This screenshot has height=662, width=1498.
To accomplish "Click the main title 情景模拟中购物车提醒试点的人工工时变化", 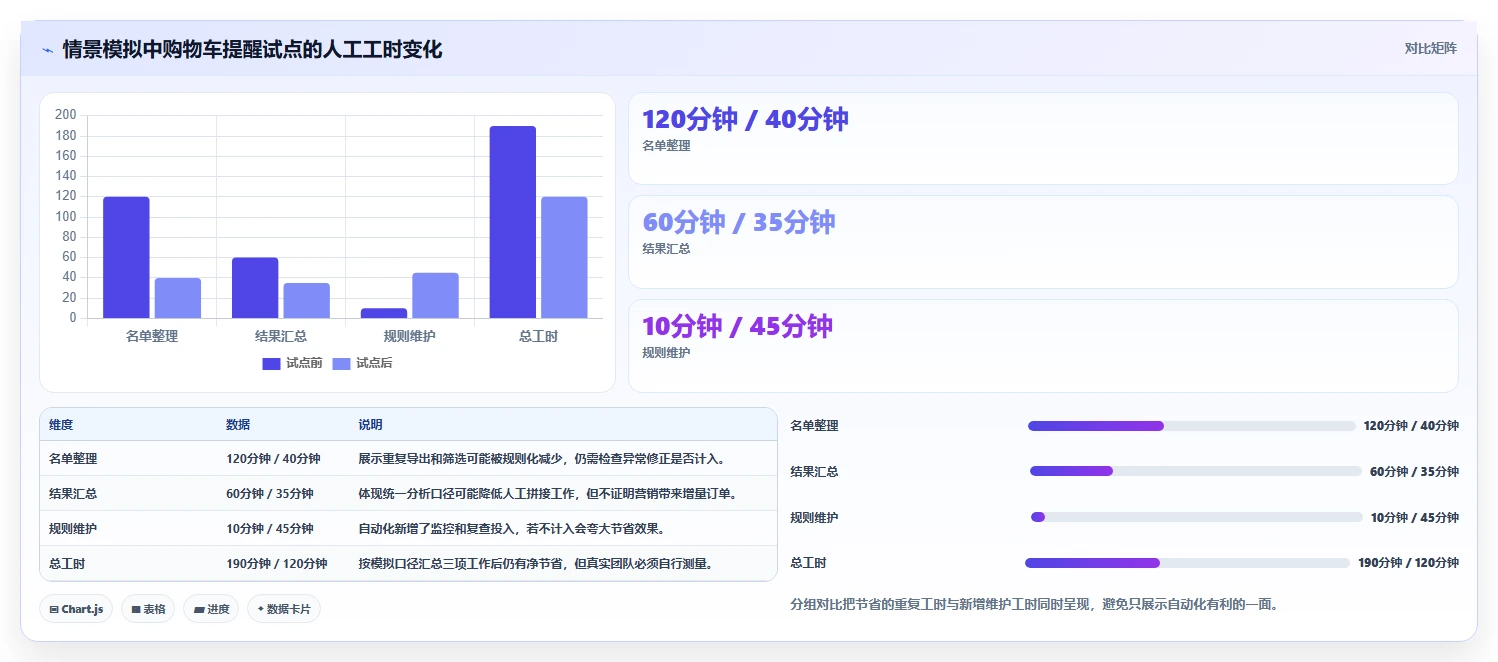I will click(252, 49).
